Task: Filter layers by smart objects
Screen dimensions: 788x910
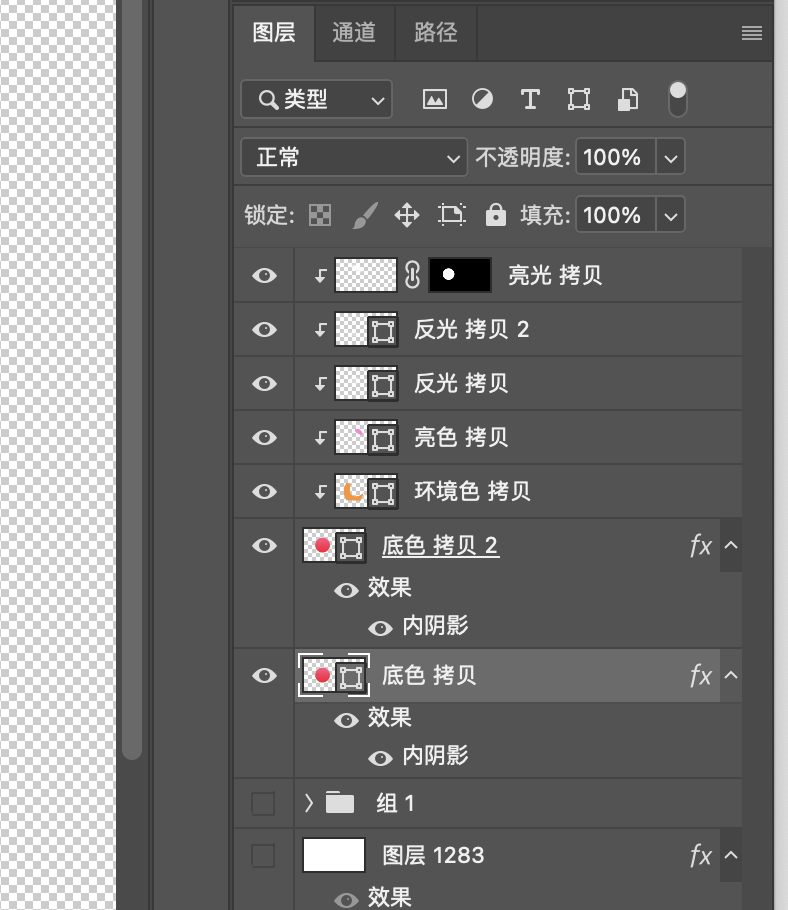Action: (x=627, y=99)
